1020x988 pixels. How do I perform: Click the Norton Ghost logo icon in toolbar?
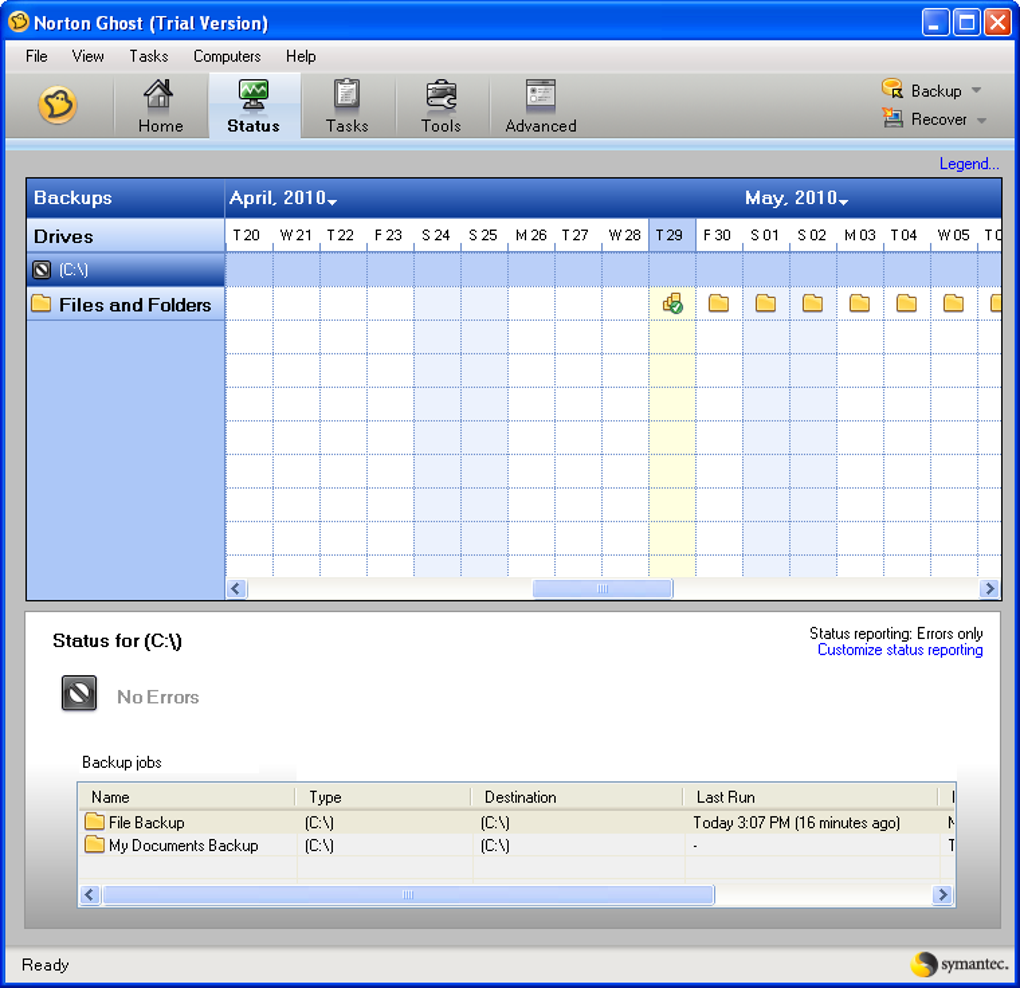57,105
